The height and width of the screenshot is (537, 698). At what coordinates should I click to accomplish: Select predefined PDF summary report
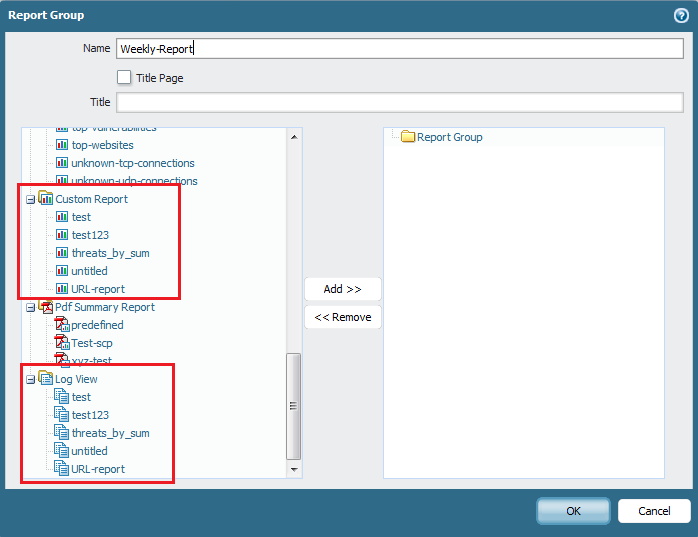(97, 325)
